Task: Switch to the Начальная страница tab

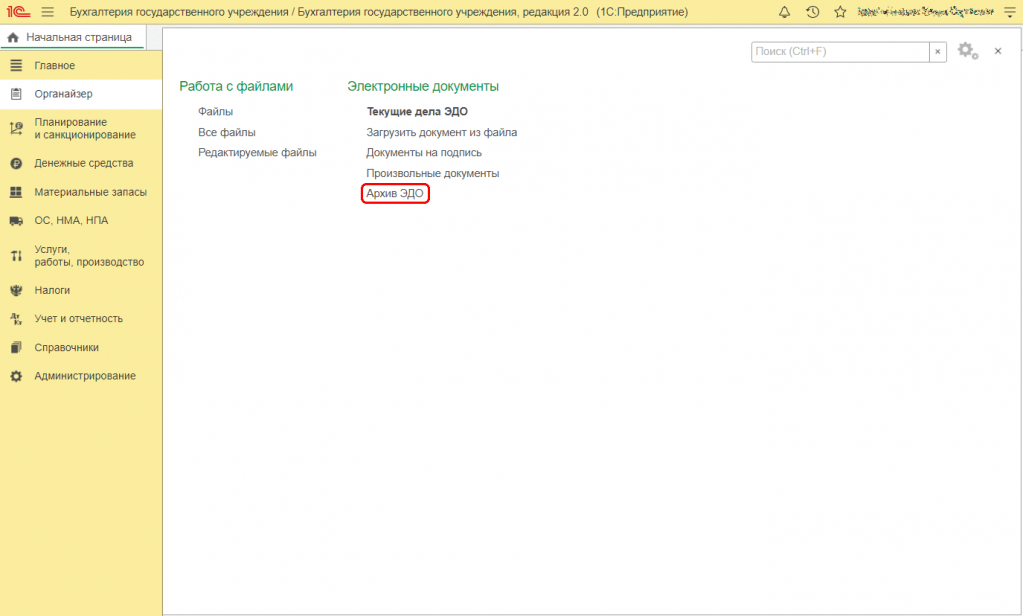Action: (72, 37)
